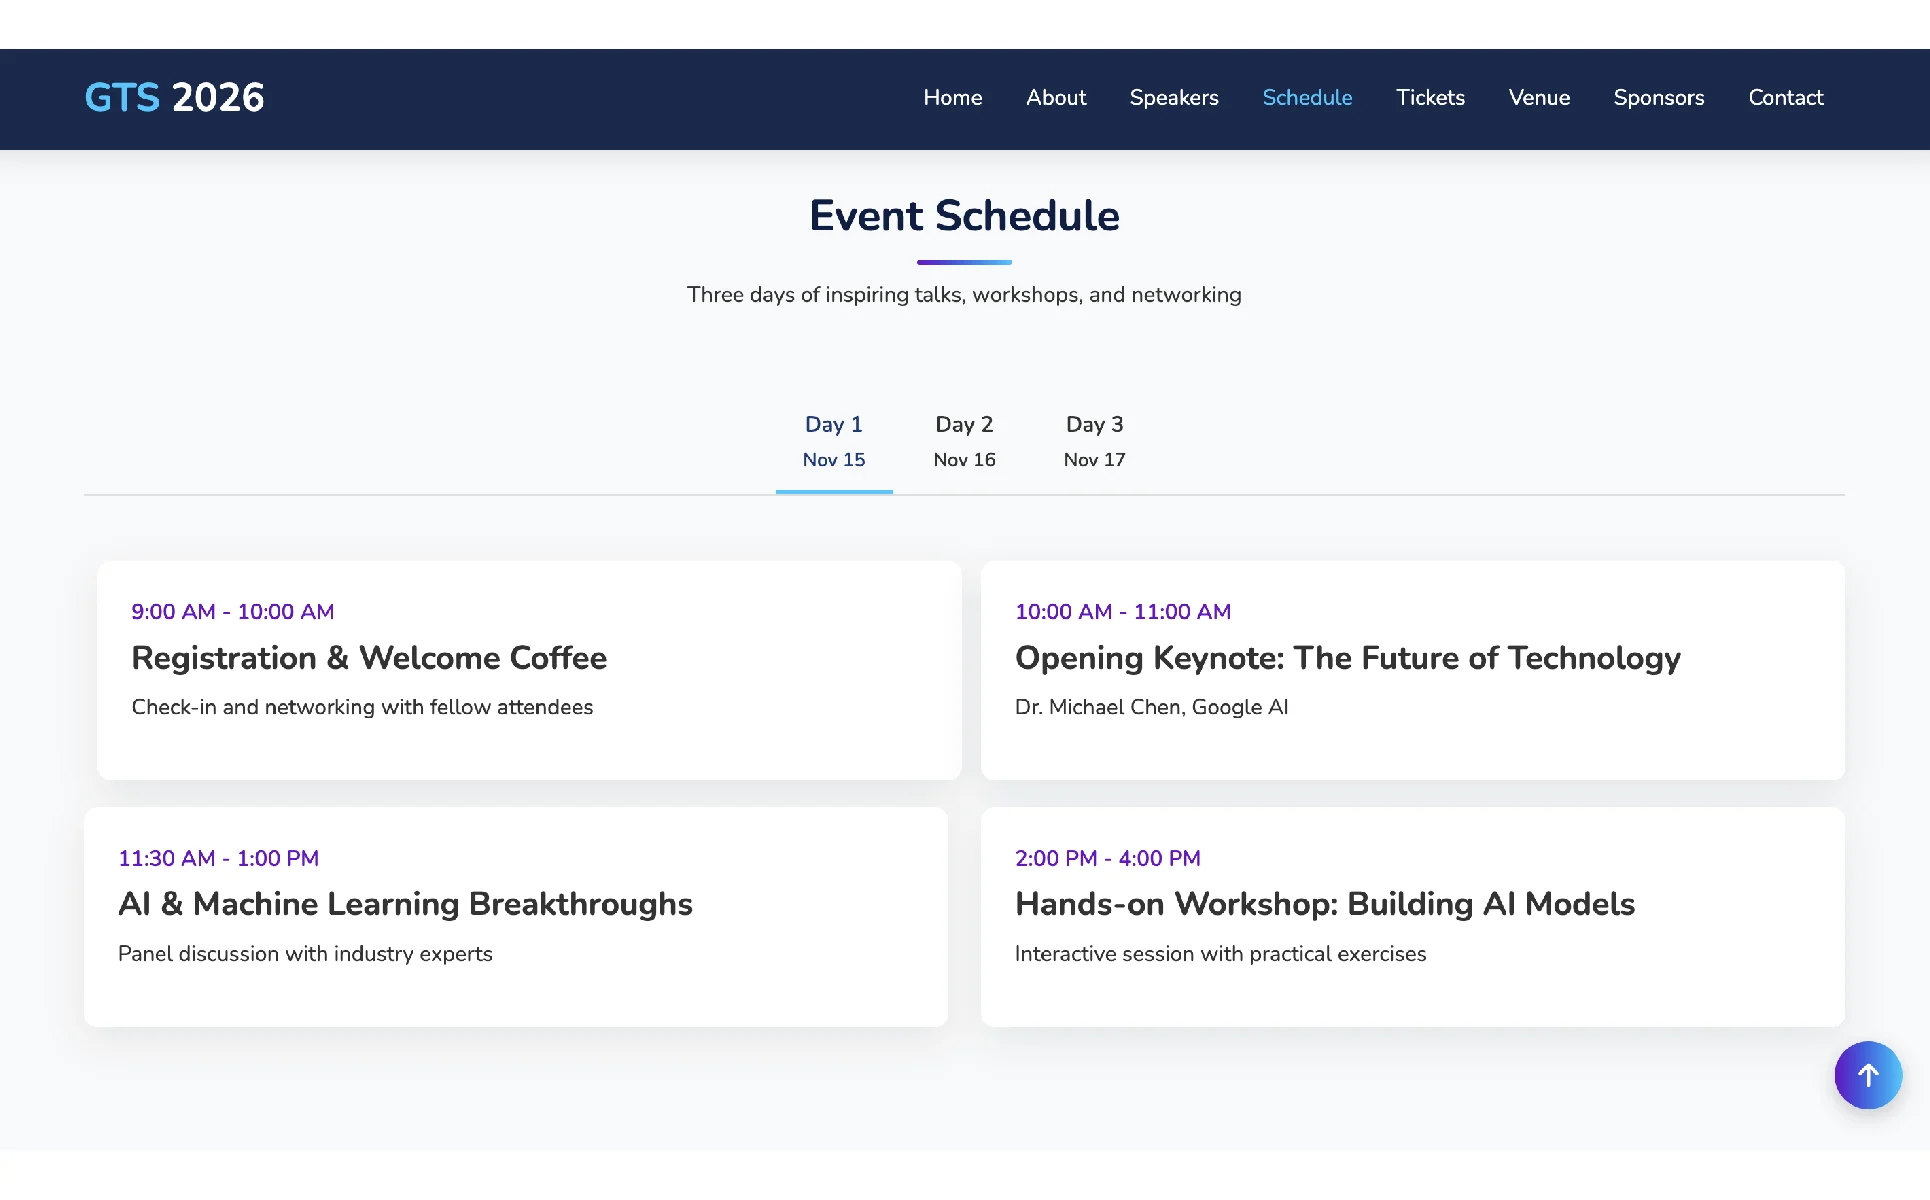Select the Schedule navigation item
Viewport: 1930px width, 1200px height.
point(1306,98)
